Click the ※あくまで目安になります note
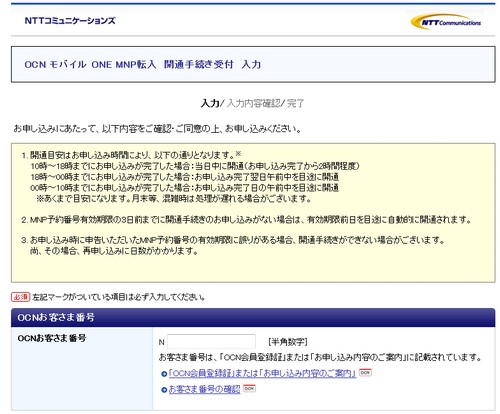 174,199
